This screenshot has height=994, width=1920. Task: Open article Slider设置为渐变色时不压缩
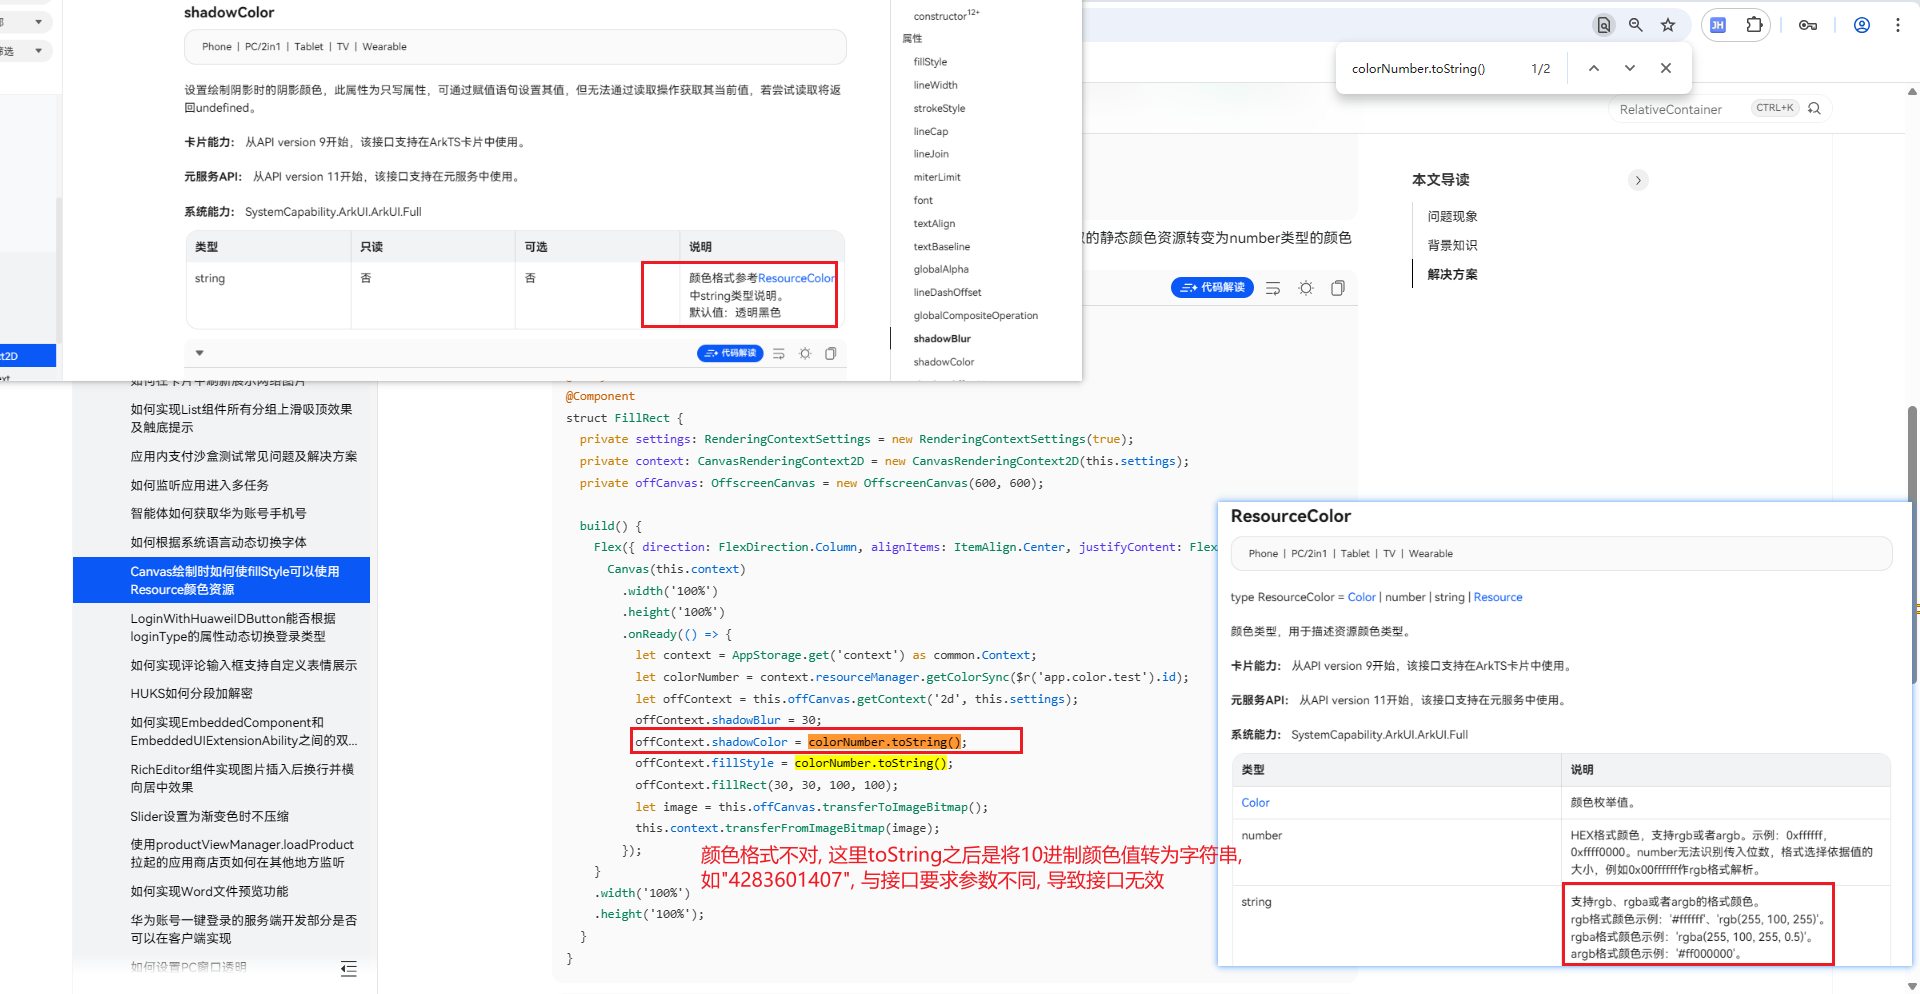209,816
